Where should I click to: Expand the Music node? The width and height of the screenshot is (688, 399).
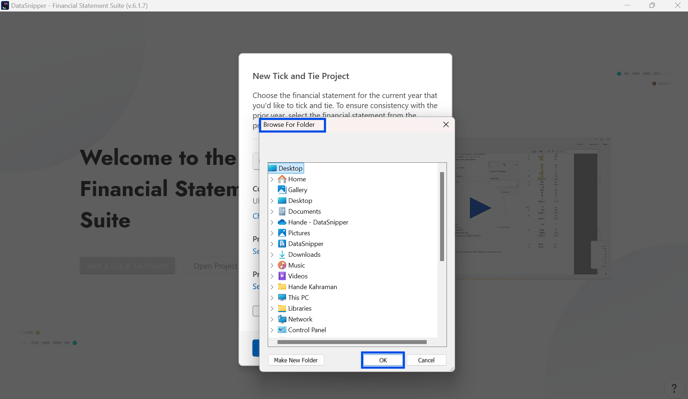(x=272, y=265)
